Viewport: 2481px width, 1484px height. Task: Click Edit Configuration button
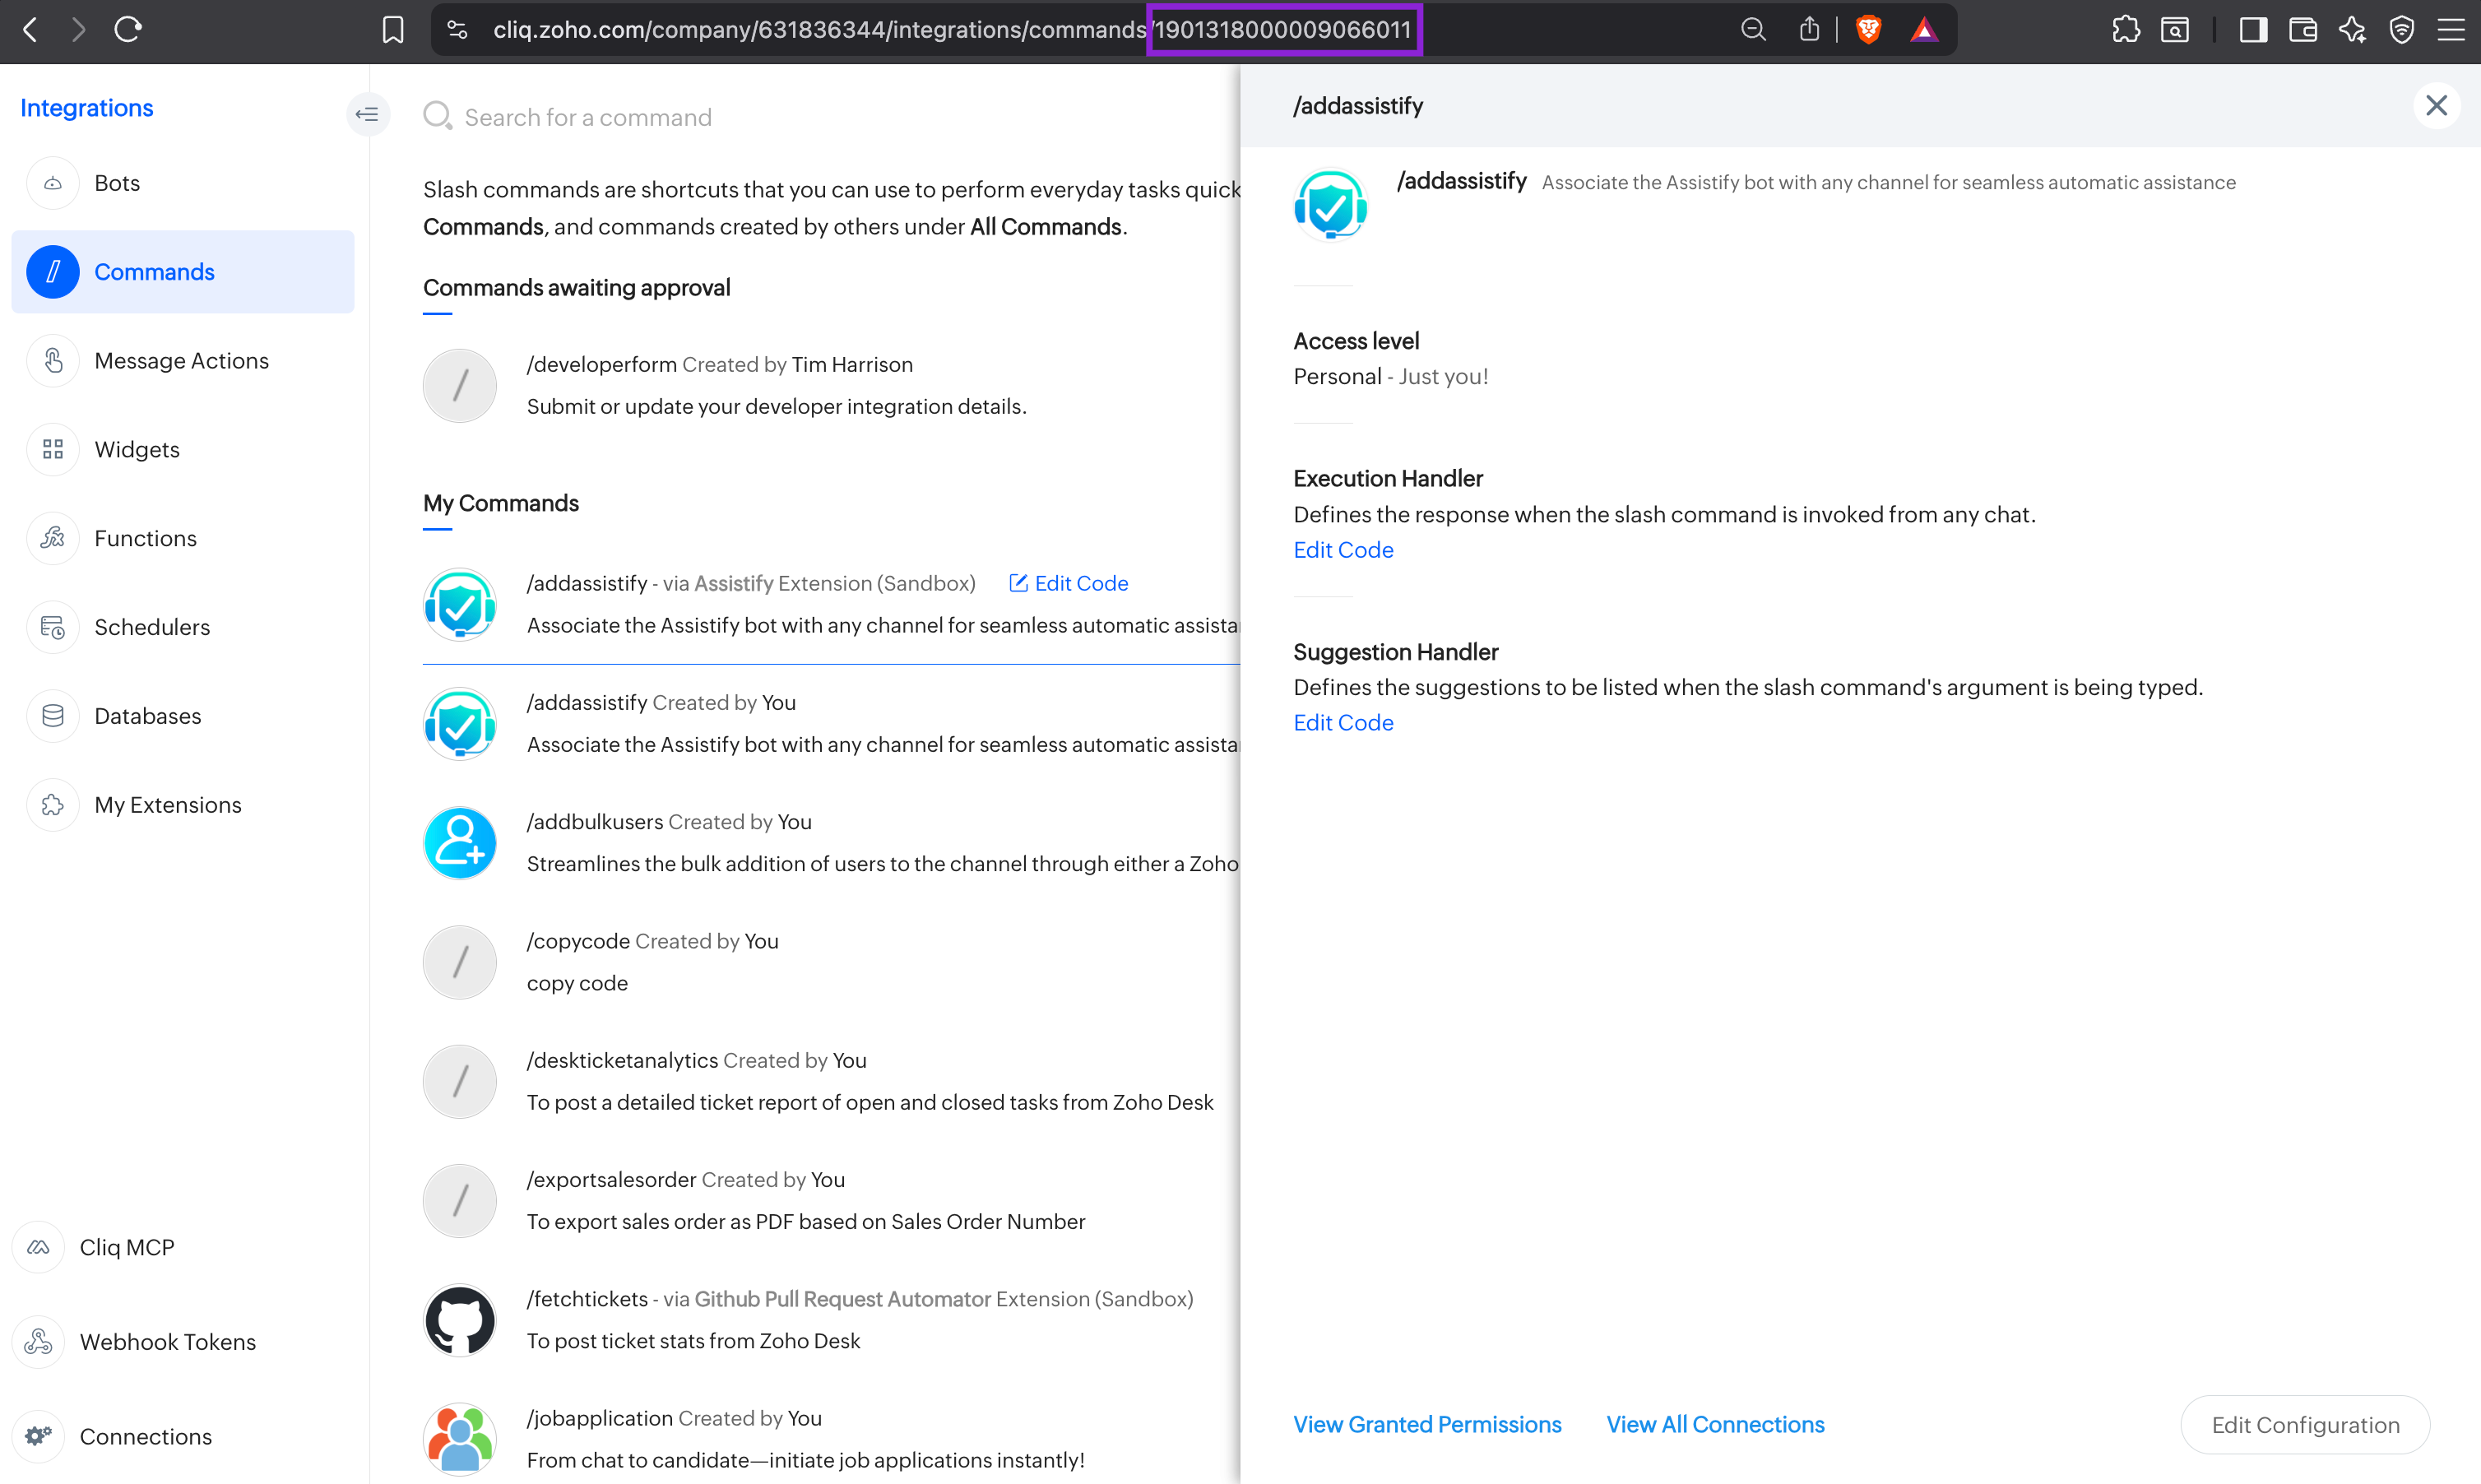(x=2305, y=1425)
